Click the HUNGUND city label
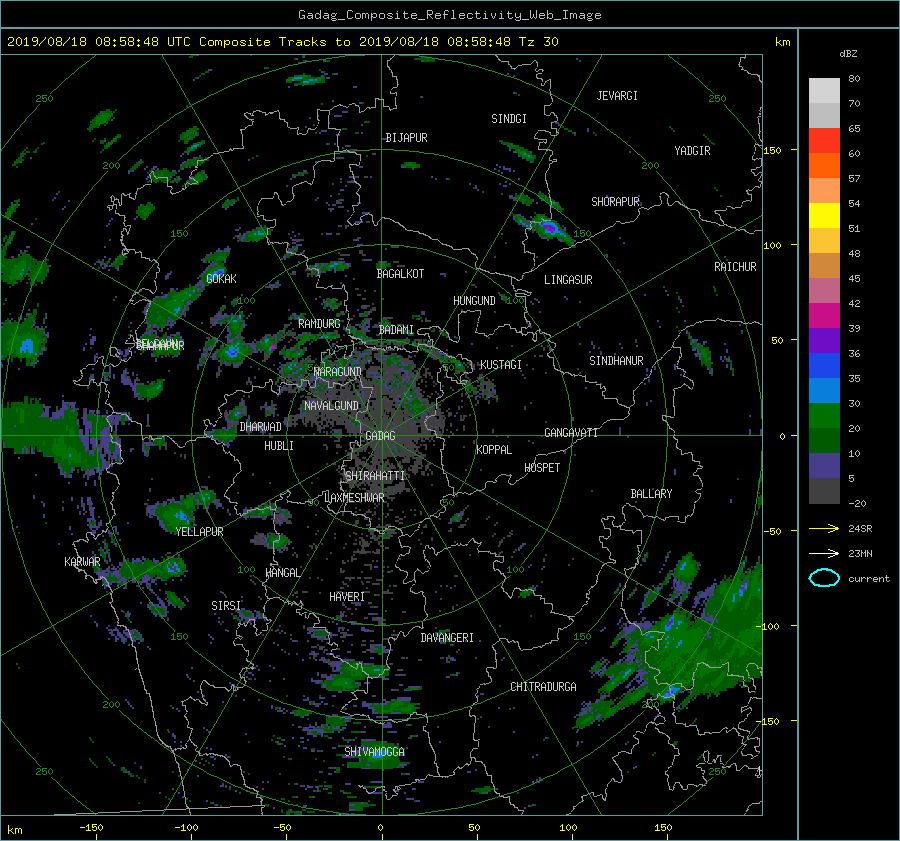The image size is (900, 841). click(474, 301)
